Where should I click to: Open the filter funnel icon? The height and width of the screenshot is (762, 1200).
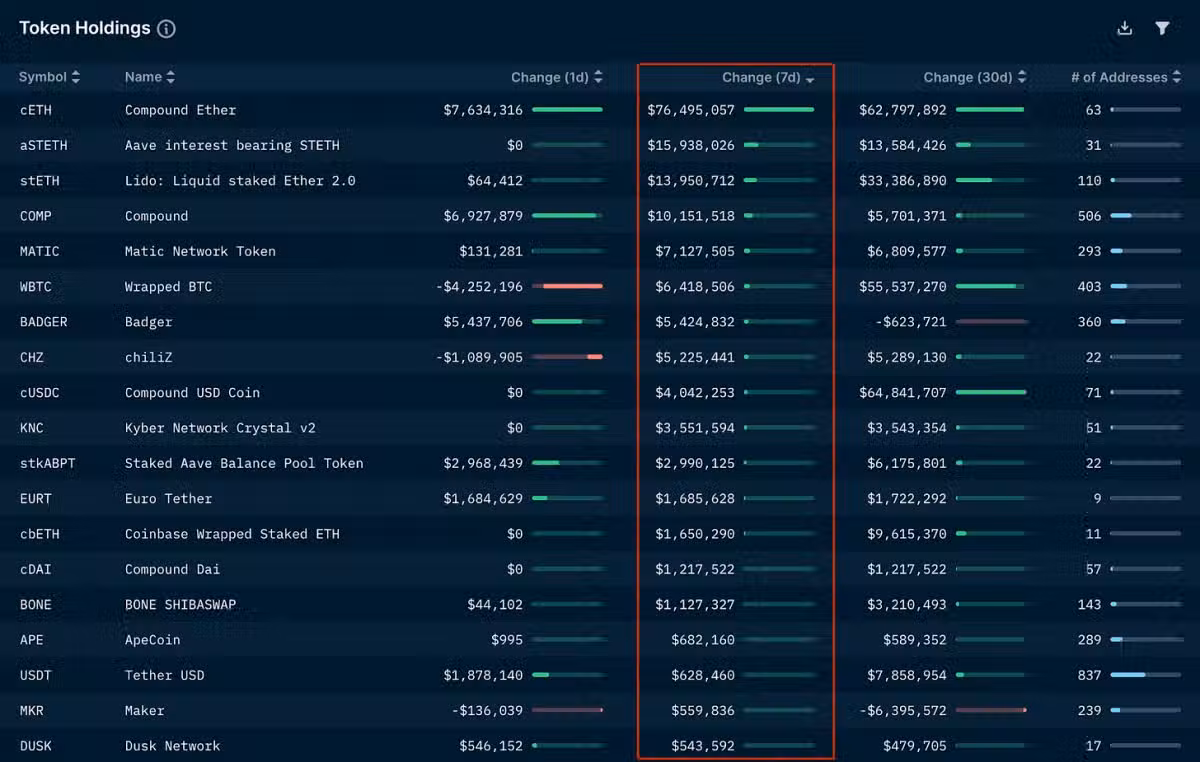click(1162, 29)
